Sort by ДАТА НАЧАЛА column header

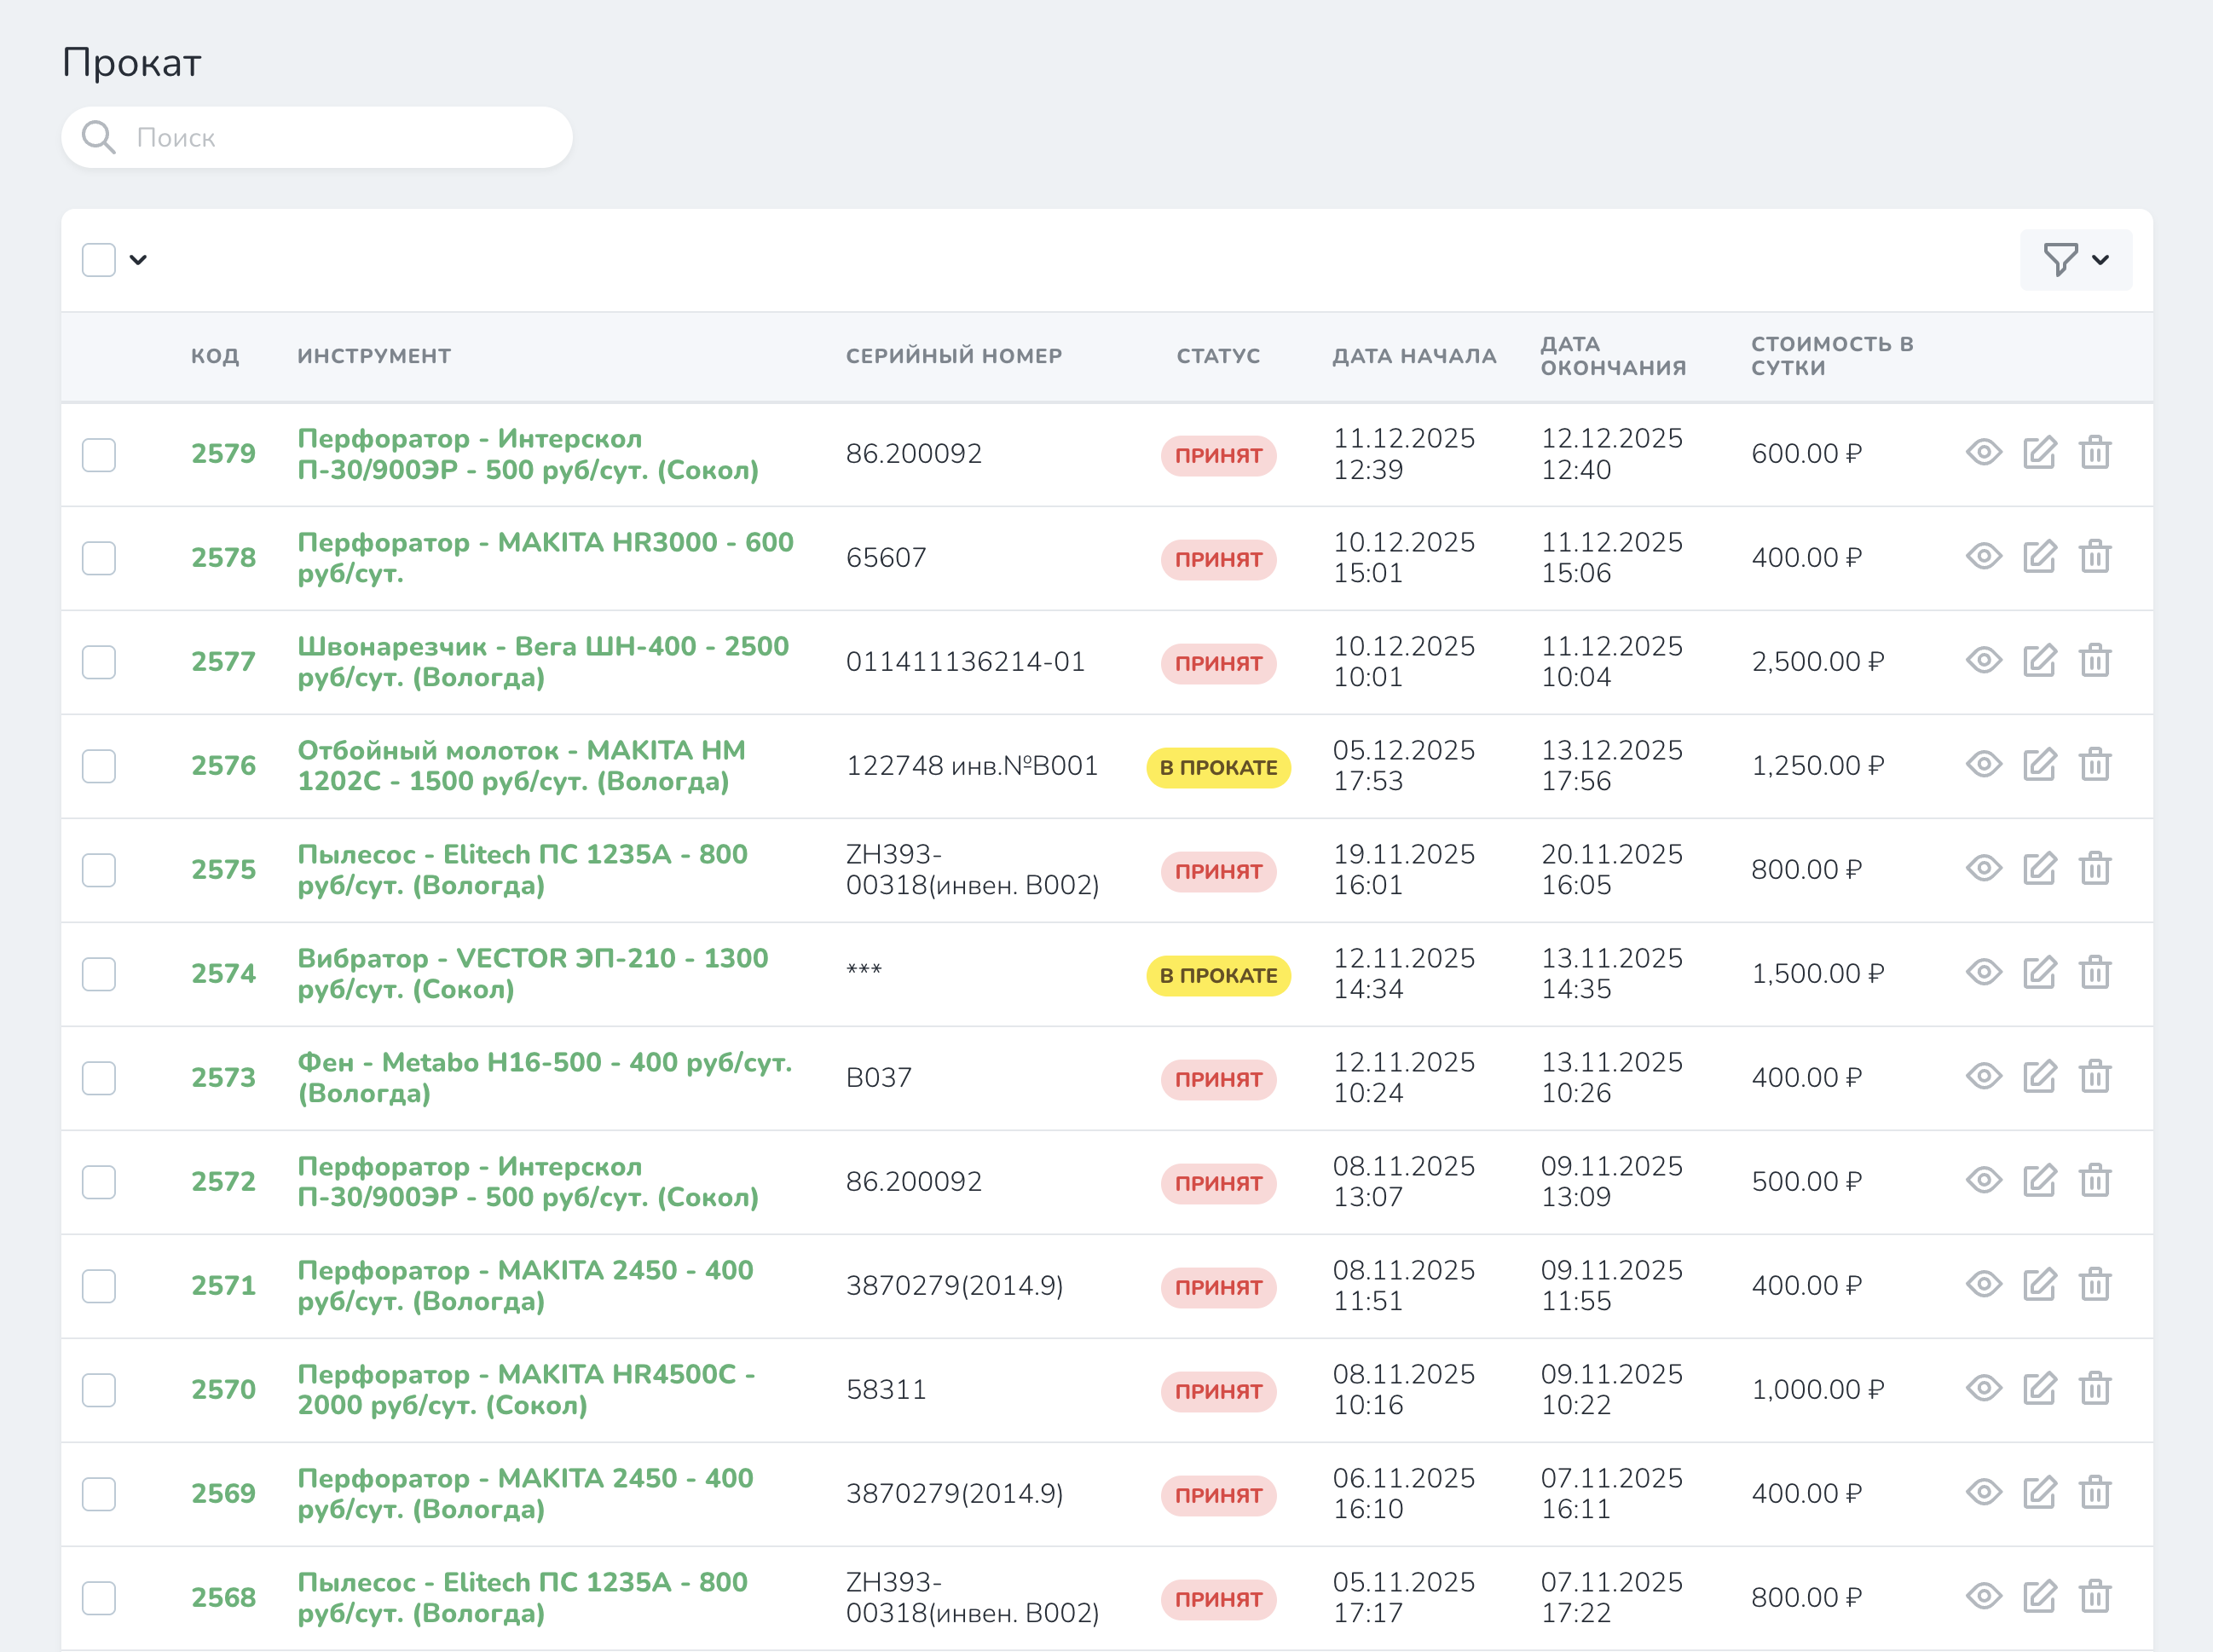click(x=1413, y=356)
